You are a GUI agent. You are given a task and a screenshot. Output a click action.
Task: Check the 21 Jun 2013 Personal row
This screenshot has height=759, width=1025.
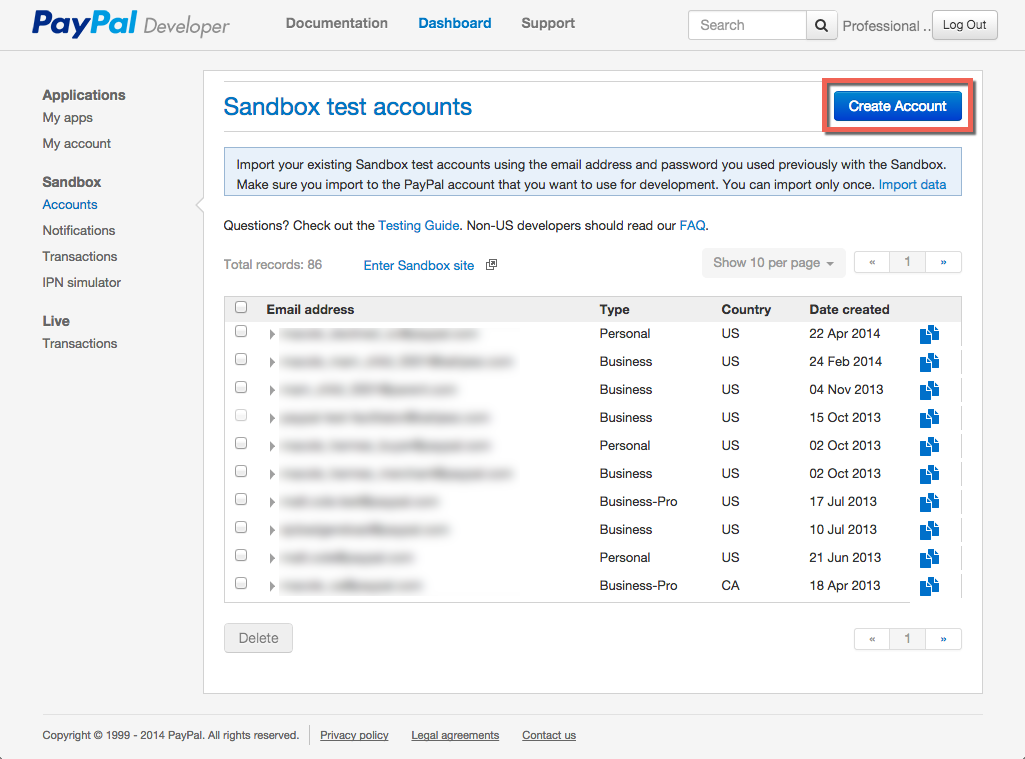point(241,555)
